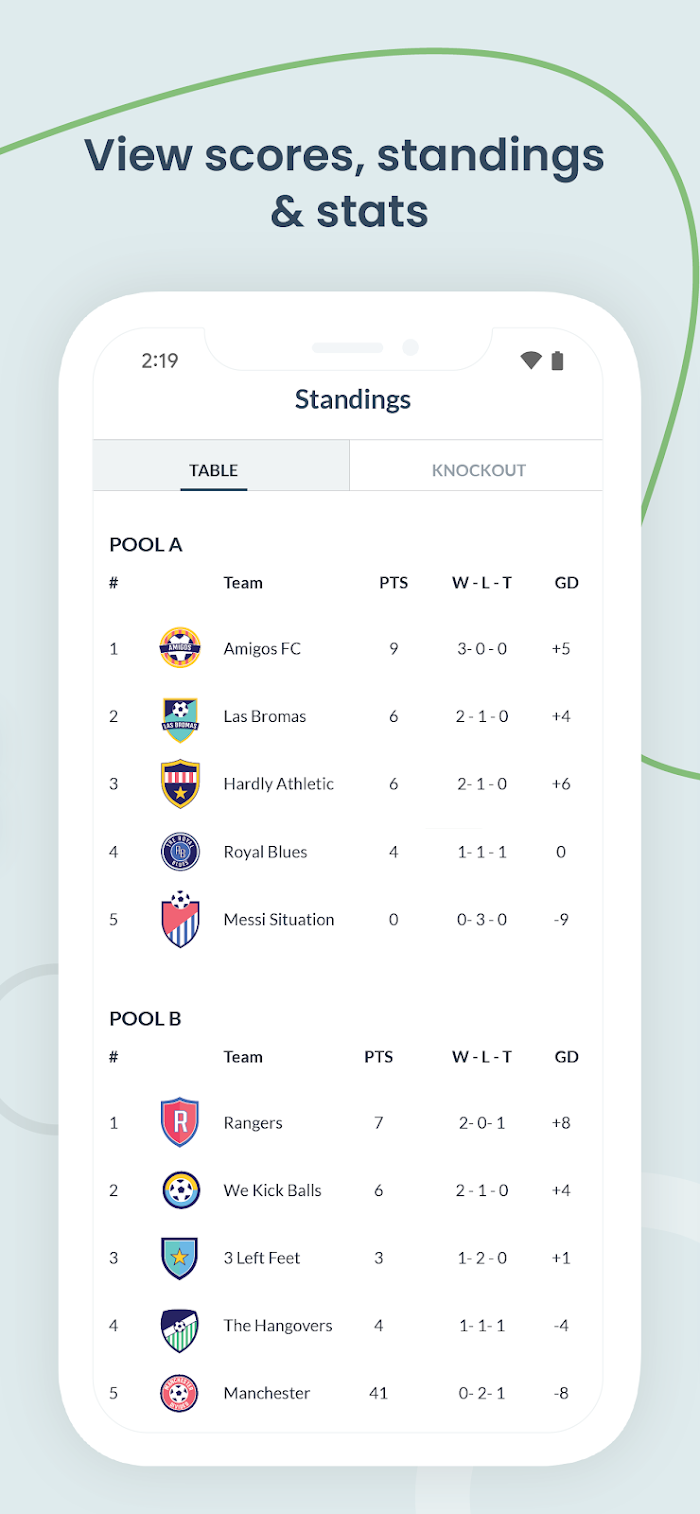Image resolution: width=700 pixels, height=1514 pixels.
Task: Tap the PTS column header in Pool A
Action: [x=394, y=583]
